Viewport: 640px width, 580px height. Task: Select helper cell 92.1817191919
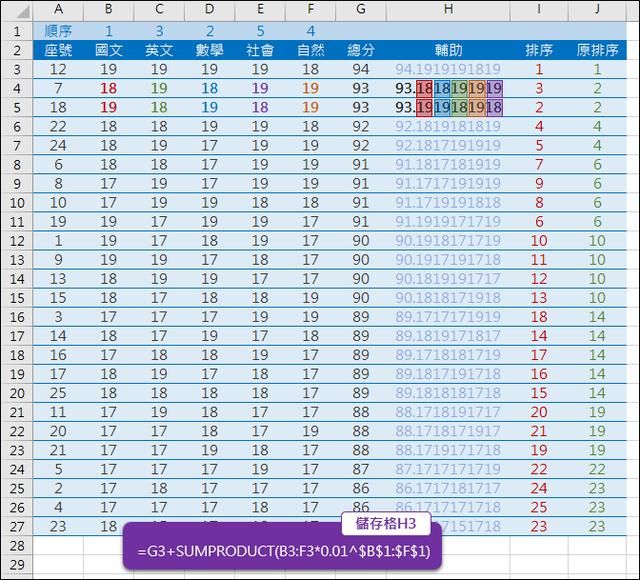[x=448, y=145]
